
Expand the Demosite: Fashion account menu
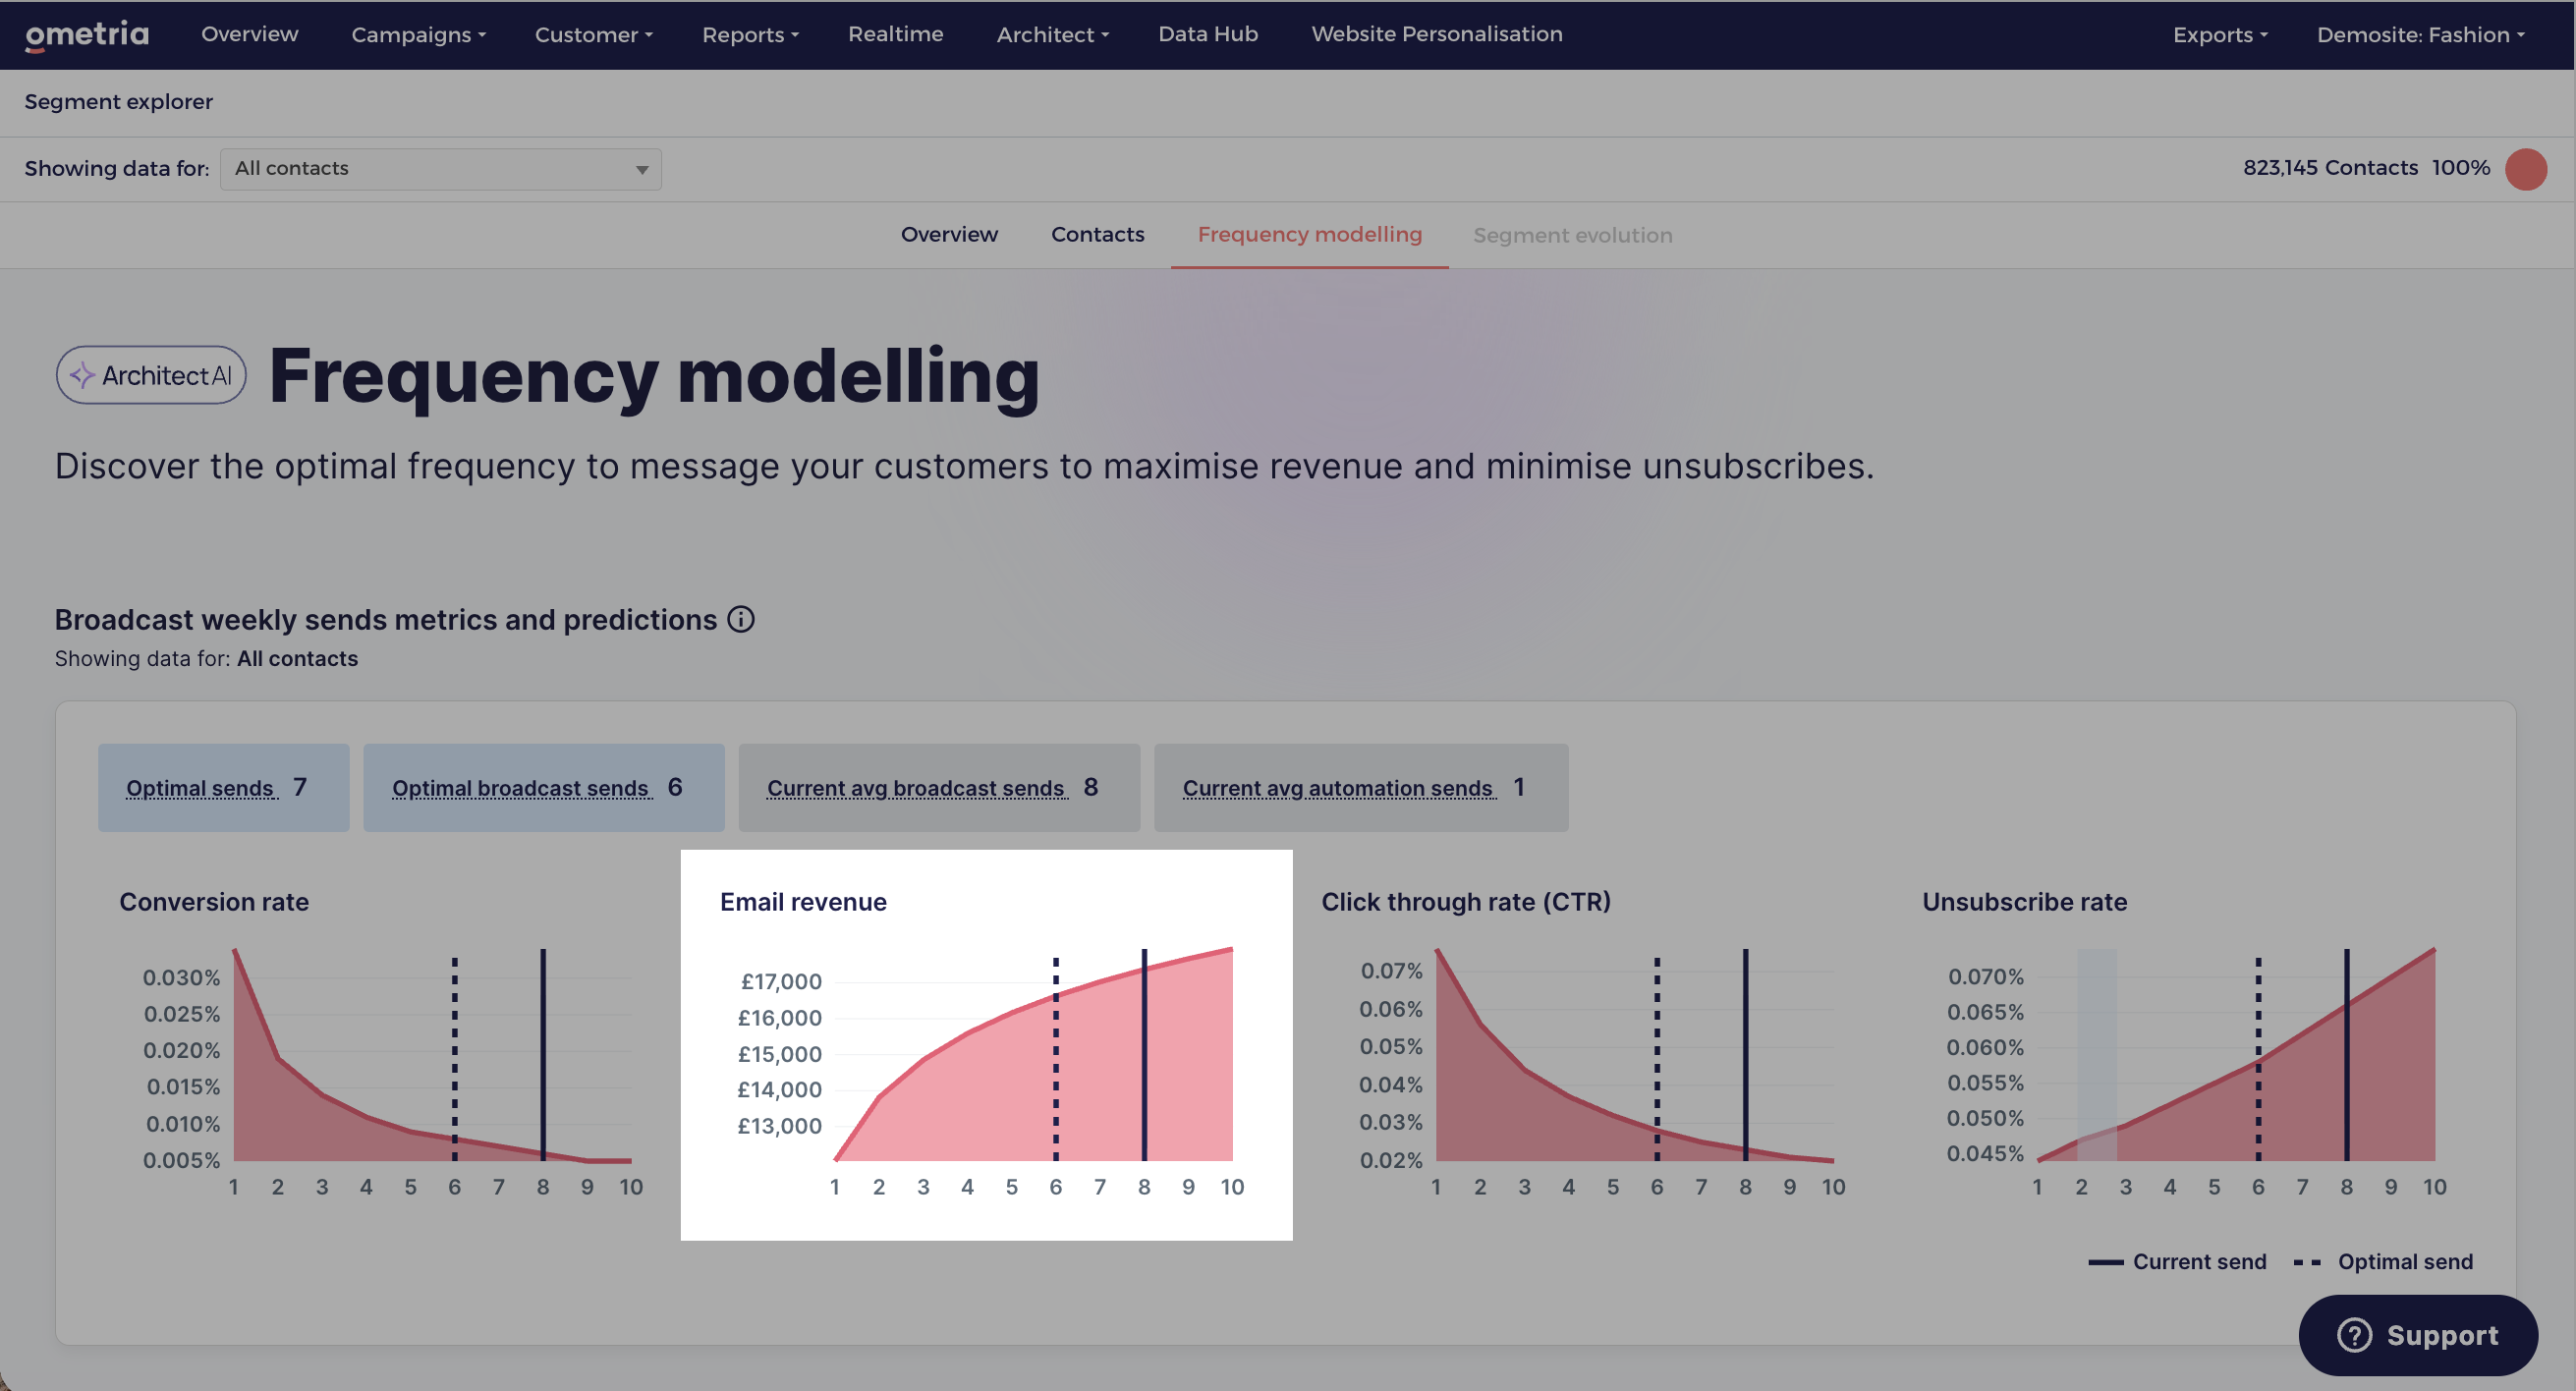(2420, 35)
